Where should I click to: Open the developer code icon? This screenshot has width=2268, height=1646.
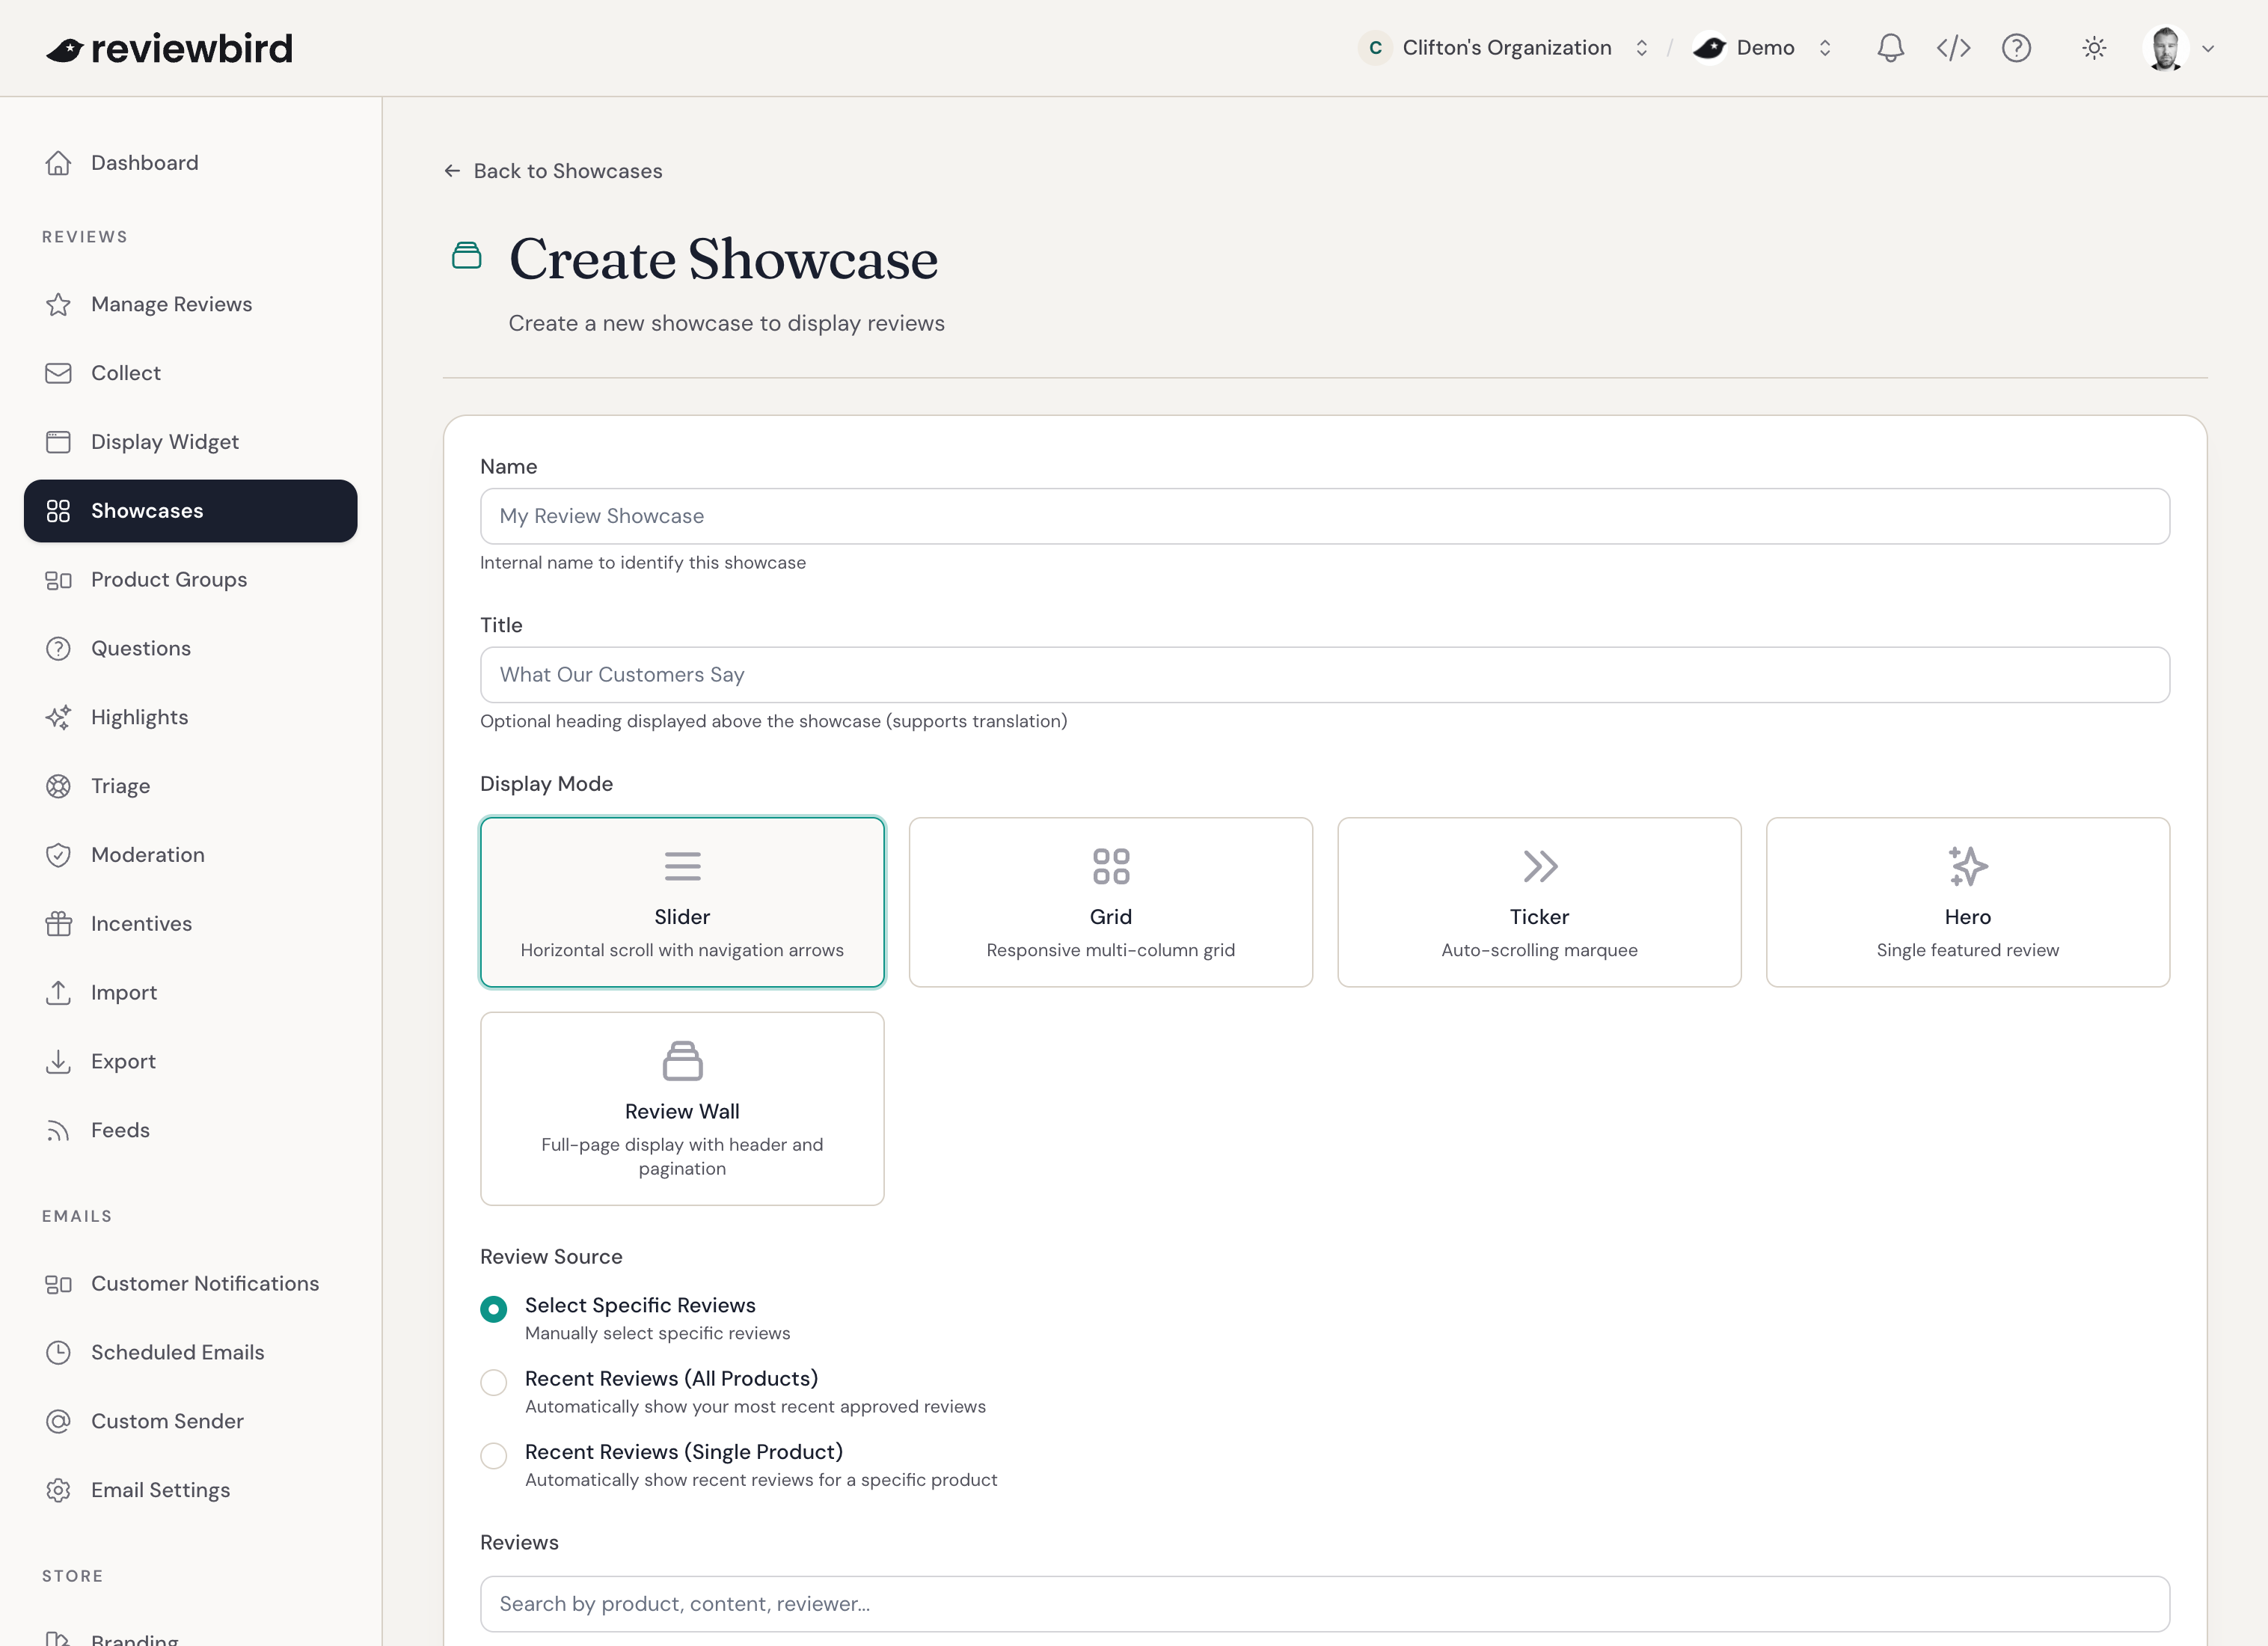[1953, 48]
